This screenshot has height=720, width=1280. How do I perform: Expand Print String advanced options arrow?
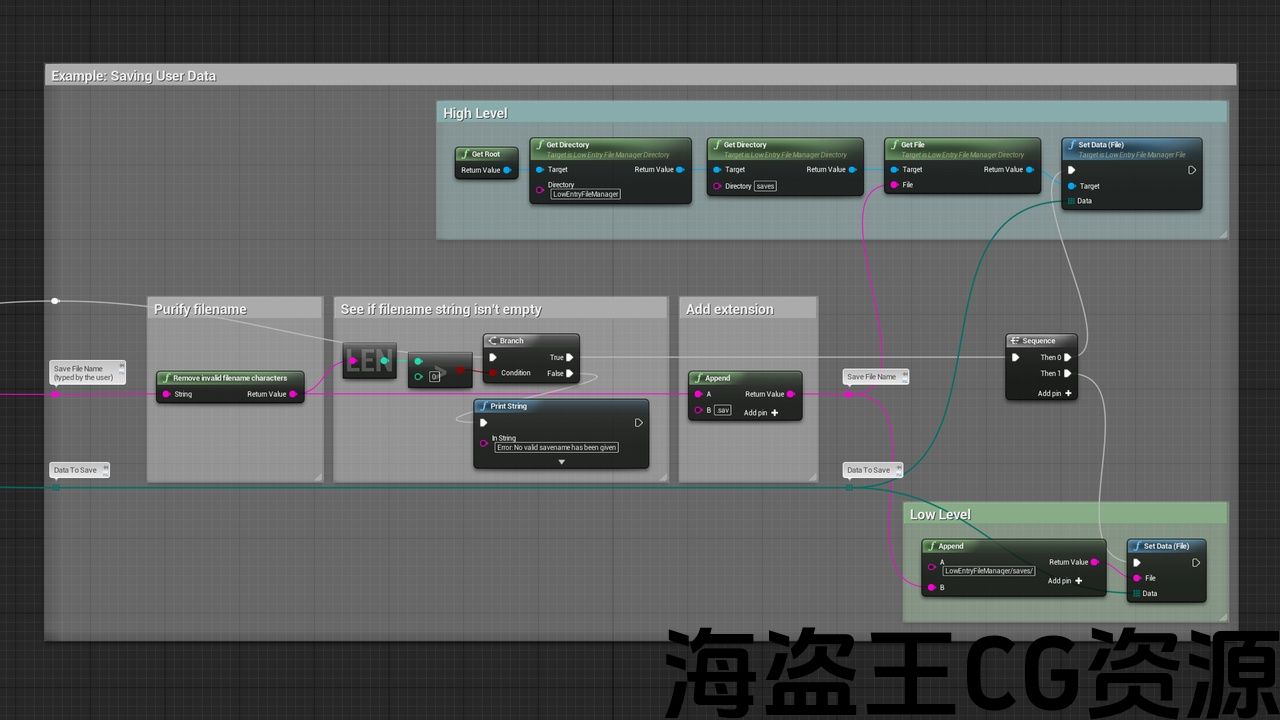pyautogui.click(x=561, y=462)
